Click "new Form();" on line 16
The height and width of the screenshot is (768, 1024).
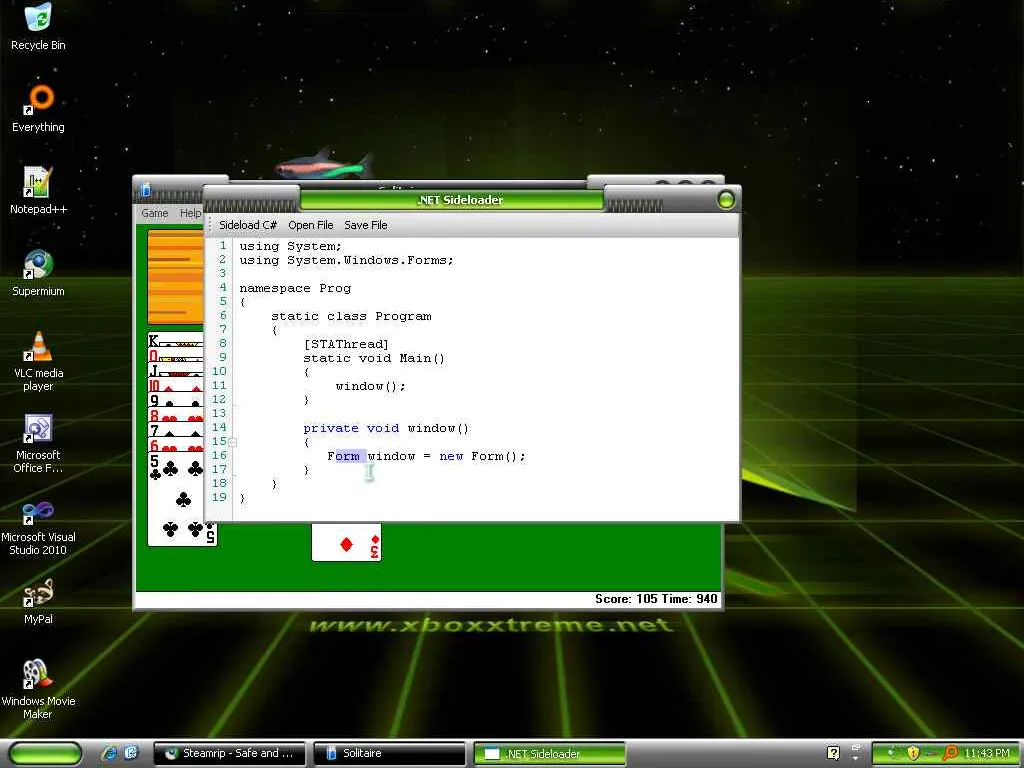point(483,456)
